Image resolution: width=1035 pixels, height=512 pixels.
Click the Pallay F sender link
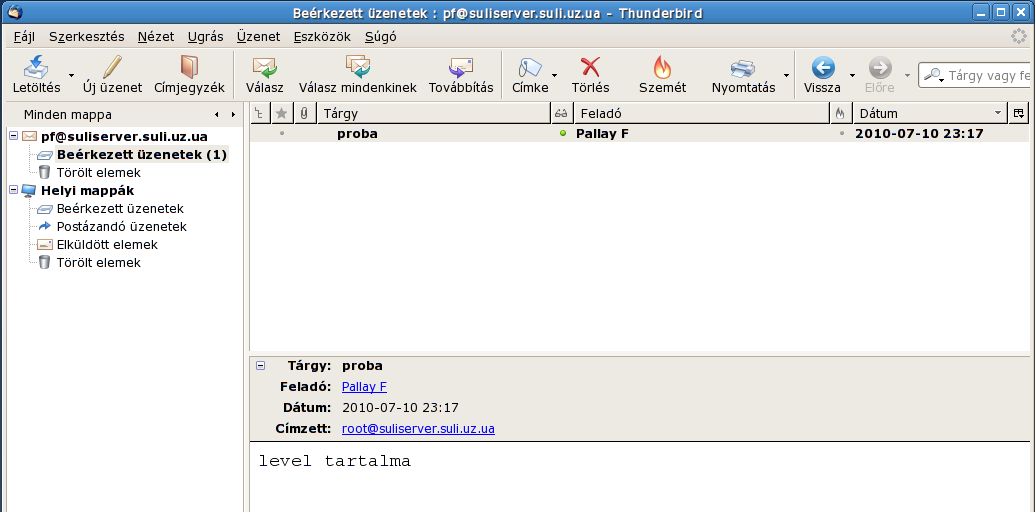(x=364, y=387)
